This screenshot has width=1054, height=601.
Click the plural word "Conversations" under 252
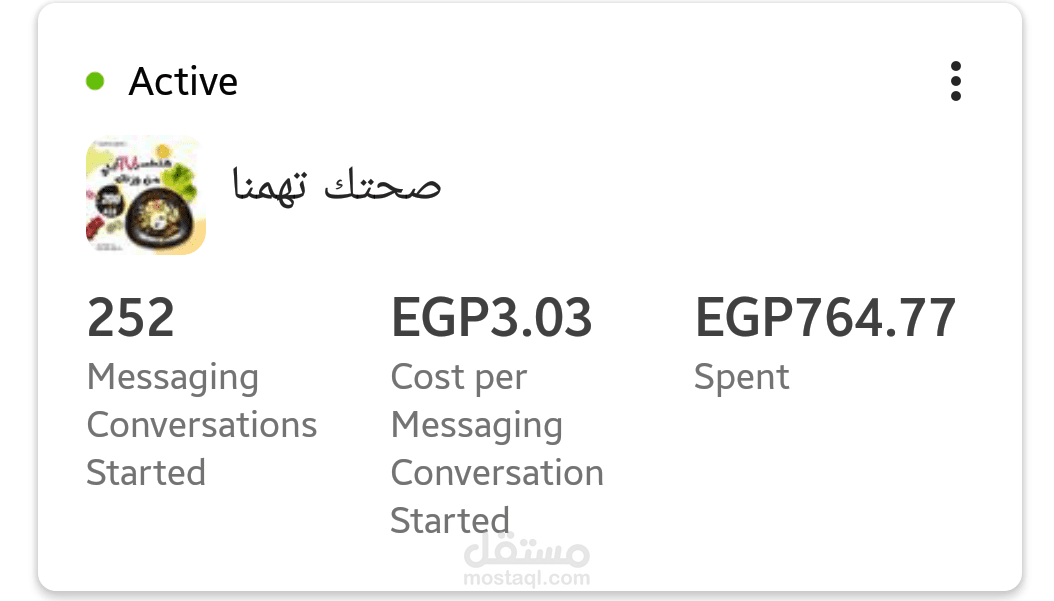pyautogui.click(x=201, y=425)
